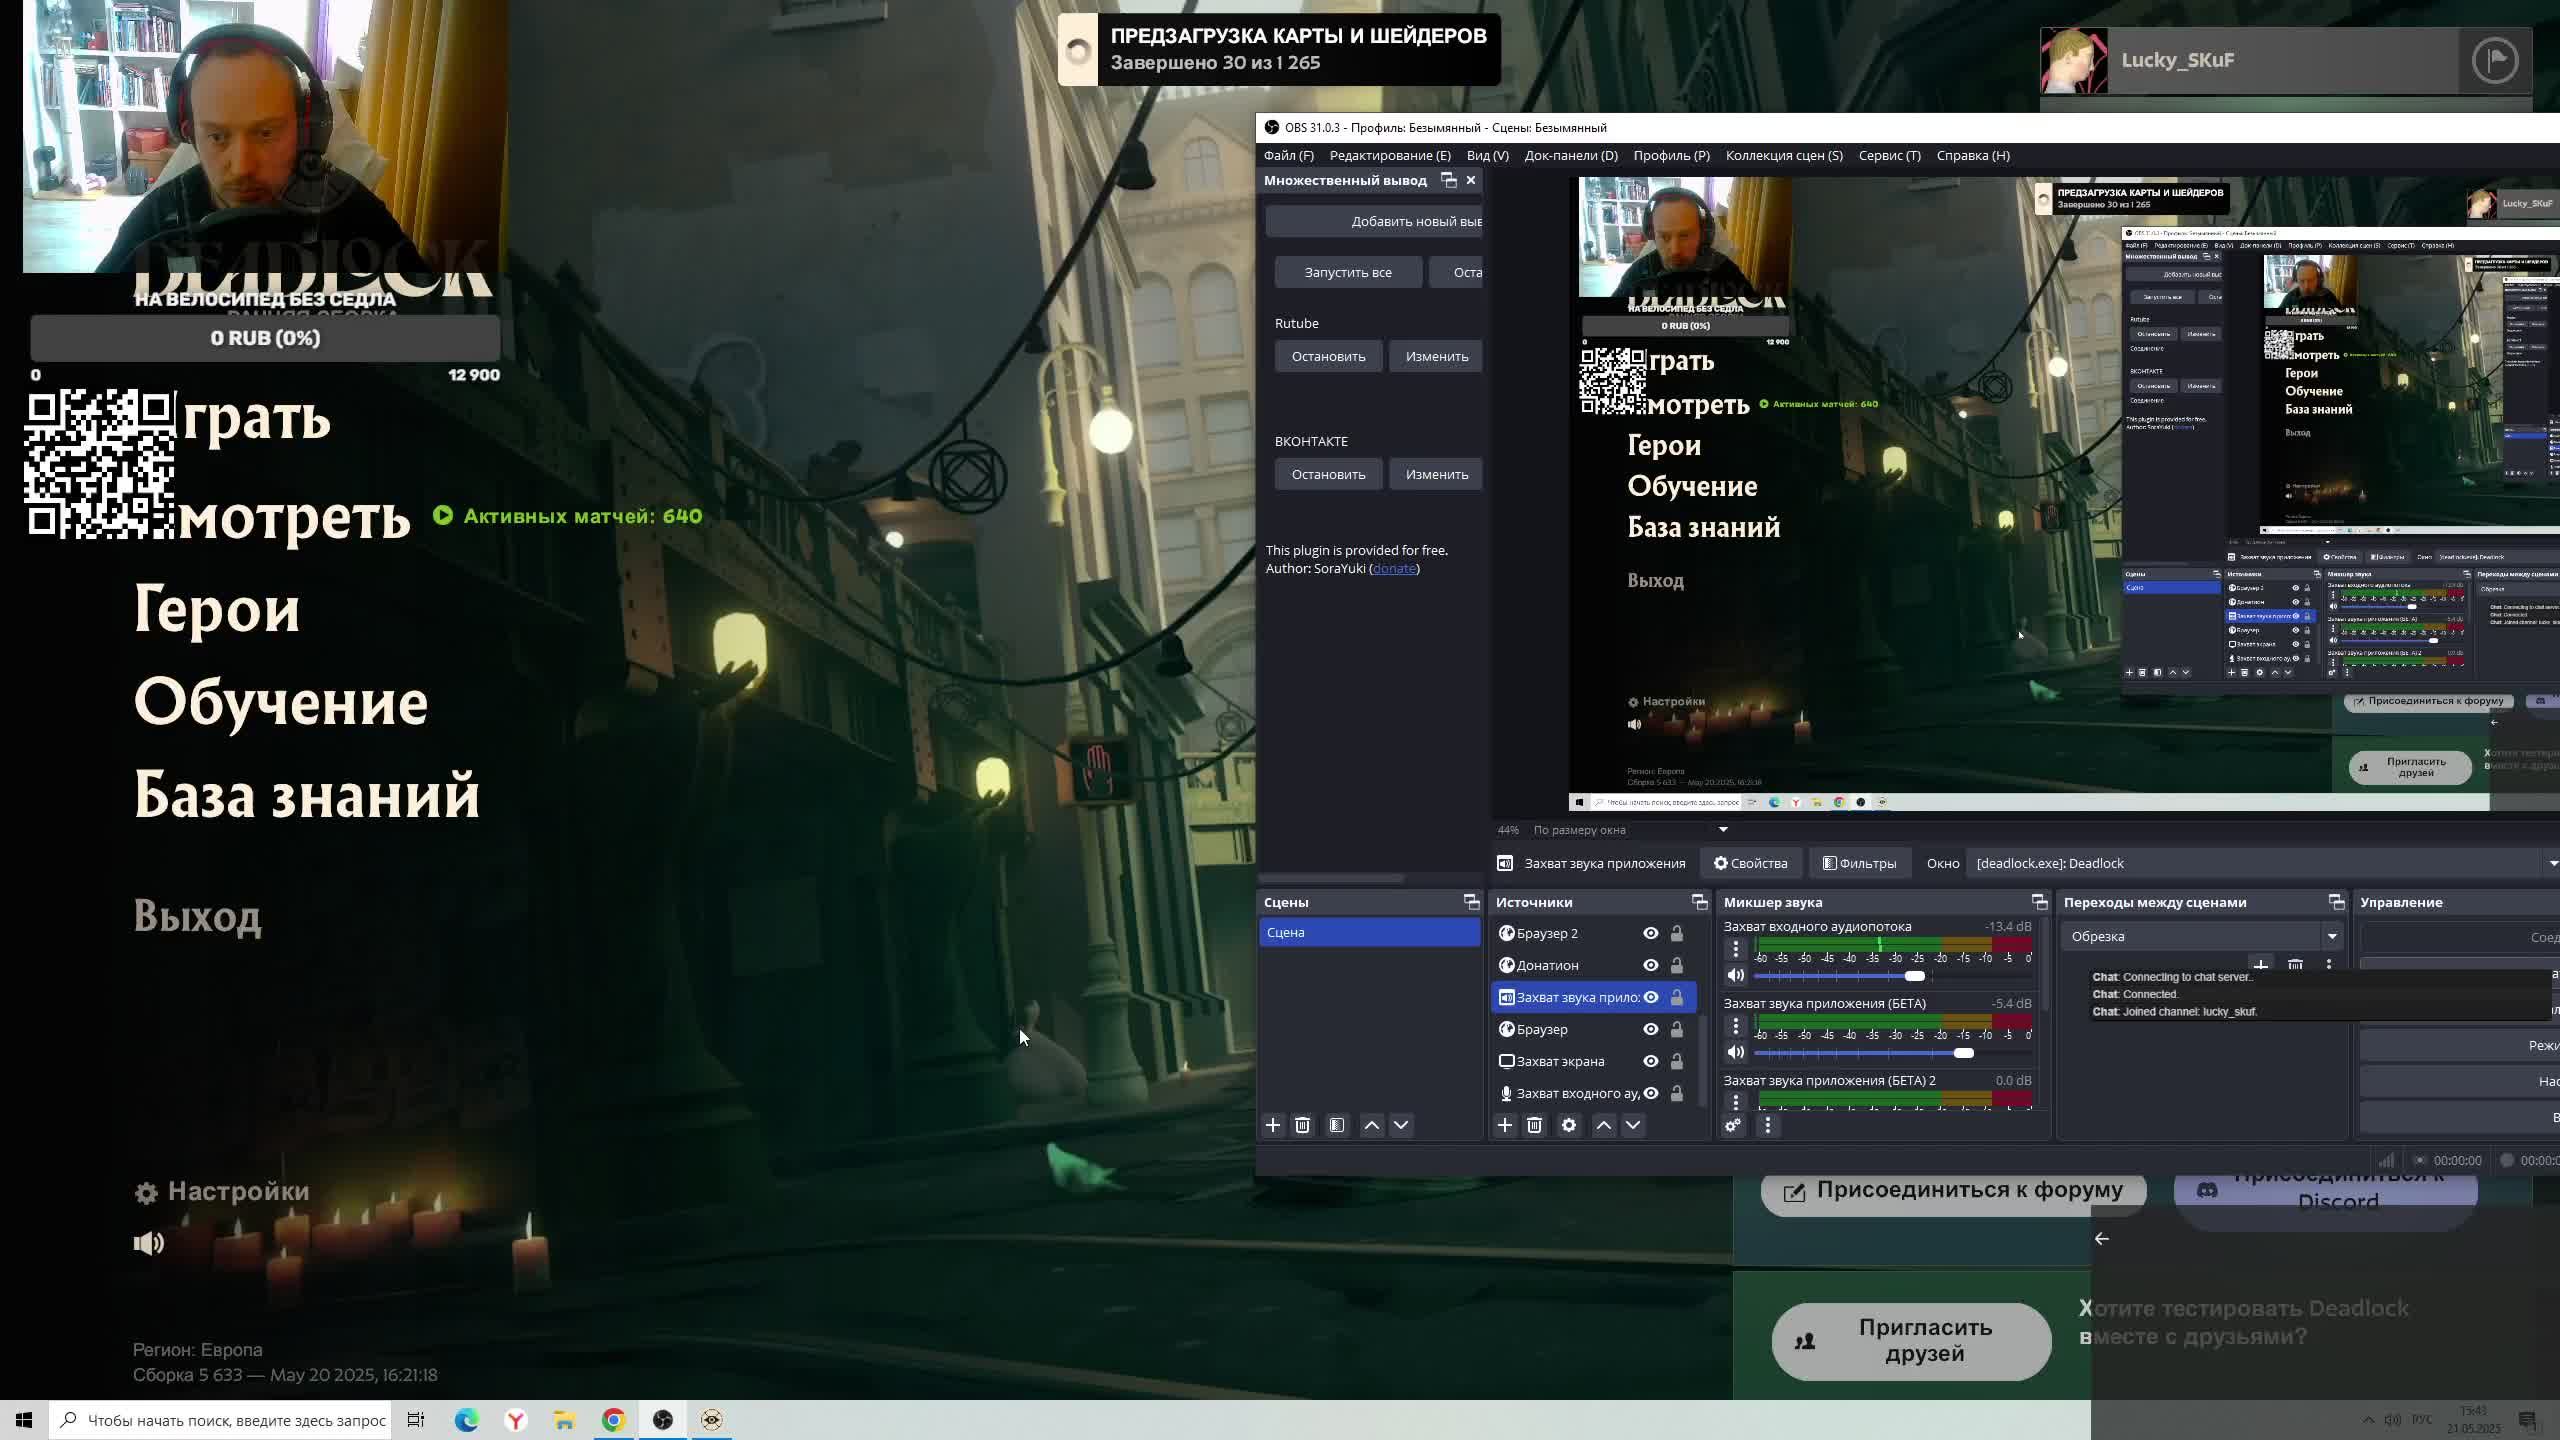Open three-dot menu for Захват входного аудиопотока
The width and height of the screenshot is (2560, 1440).
(1736, 948)
